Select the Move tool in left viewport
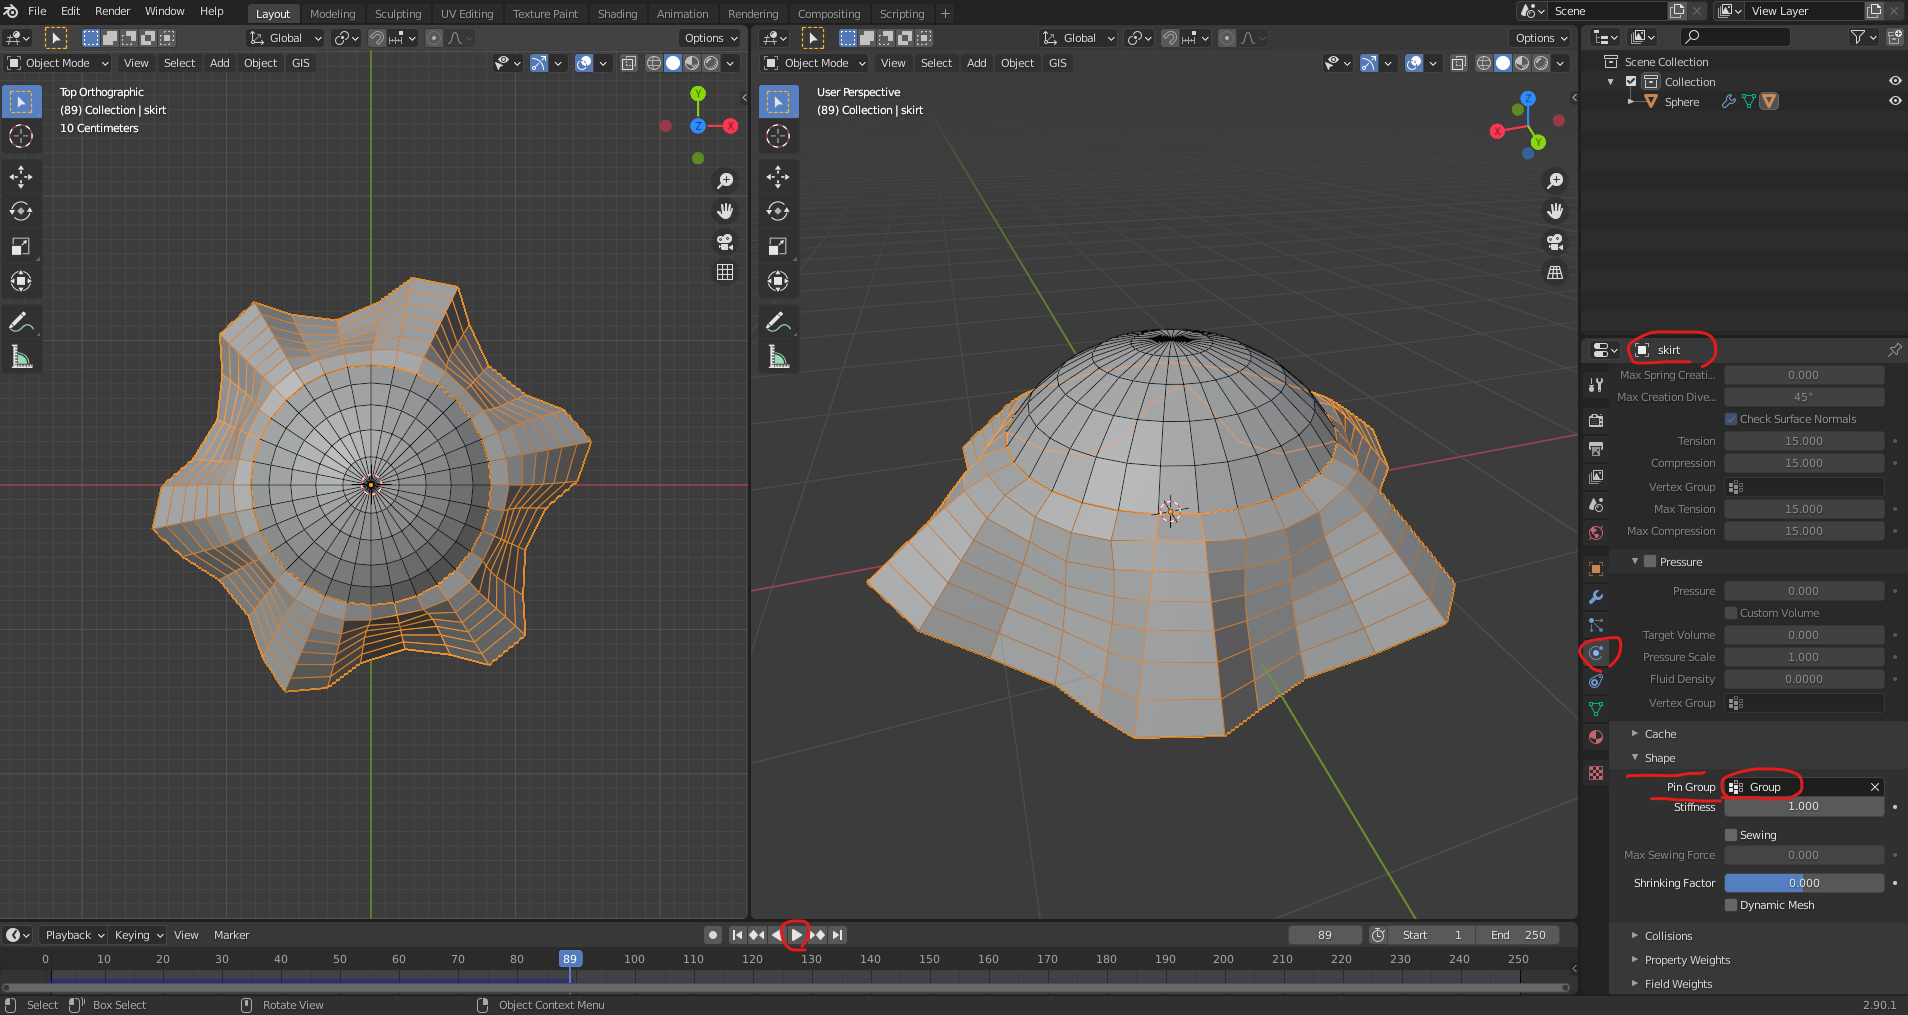The image size is (1908, 1015). click(21, 177)
